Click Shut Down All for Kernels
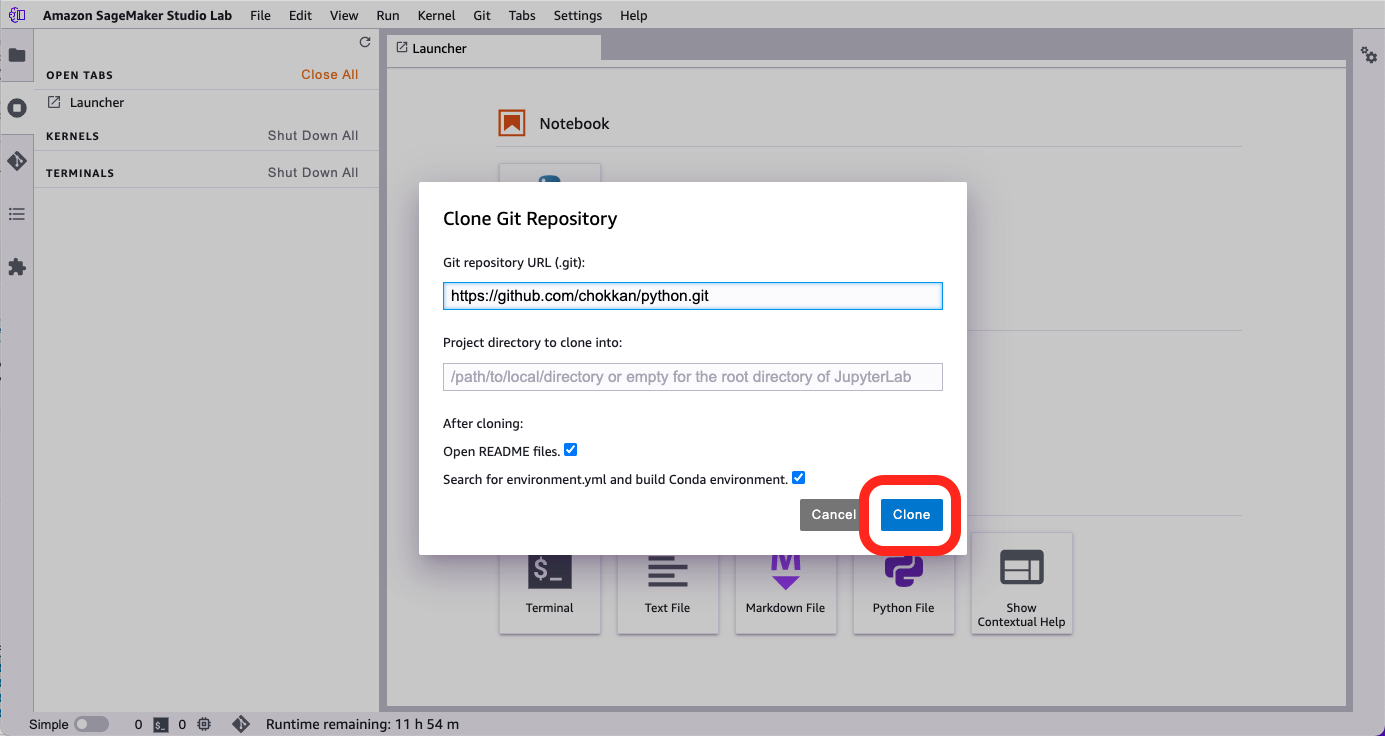This screenshot has height=736, width=1385. pyautogui.click(x=313, y=136)
